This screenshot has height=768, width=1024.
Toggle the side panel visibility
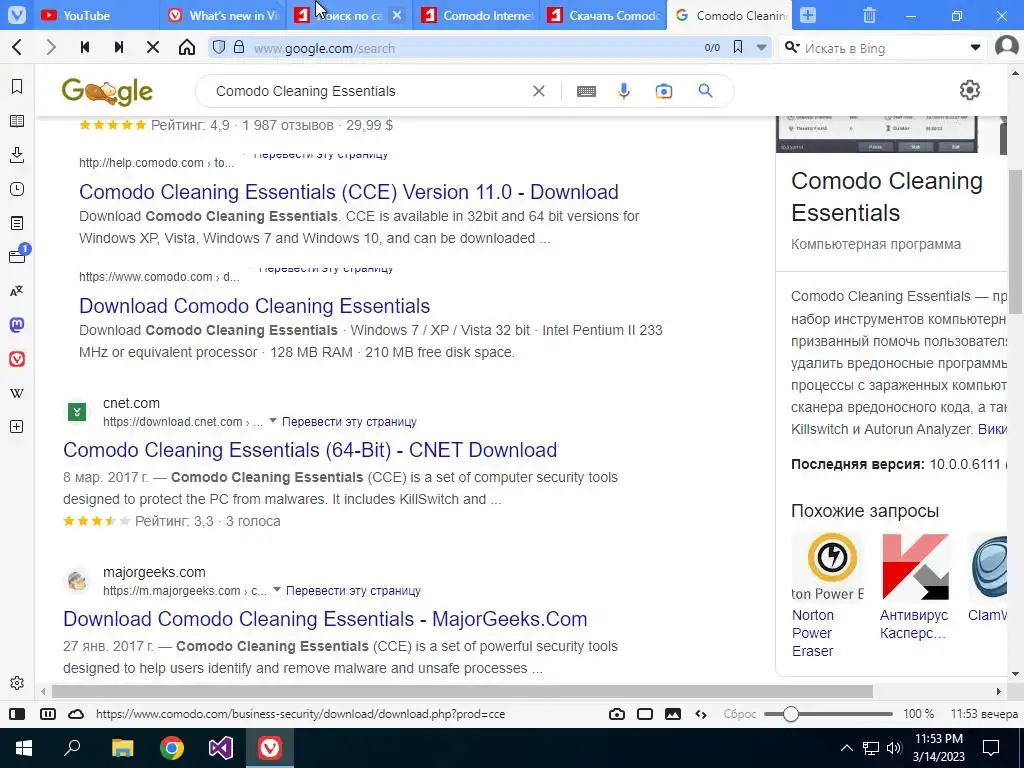click(17, 714)
